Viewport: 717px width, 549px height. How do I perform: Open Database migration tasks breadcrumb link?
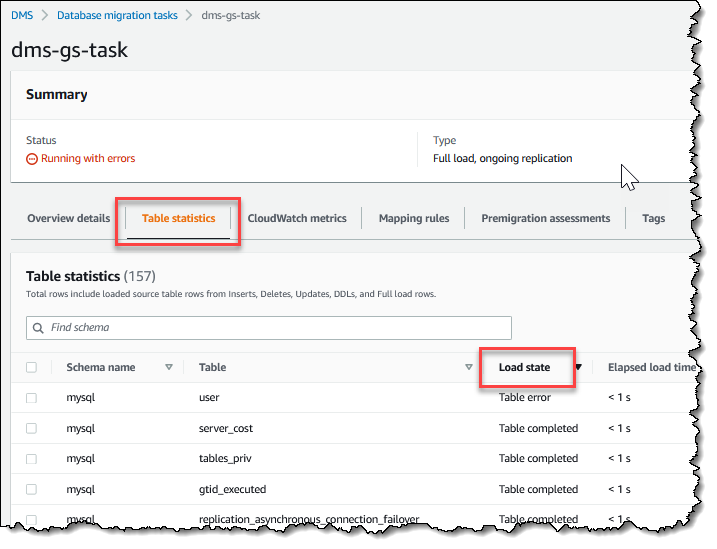(117, 15)
